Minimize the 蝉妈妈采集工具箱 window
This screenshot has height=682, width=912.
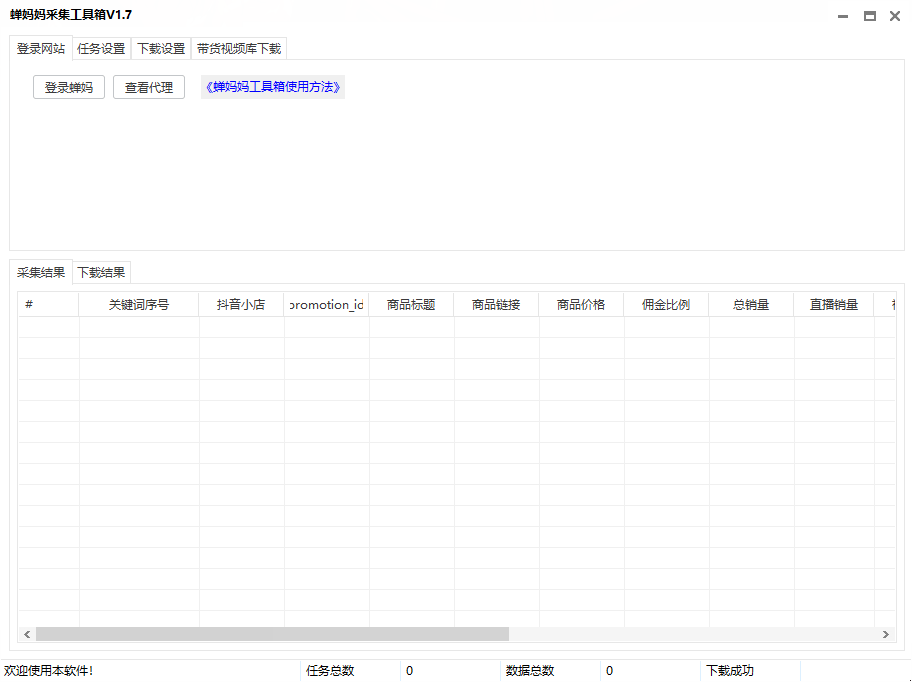click(x=844, y=16)
